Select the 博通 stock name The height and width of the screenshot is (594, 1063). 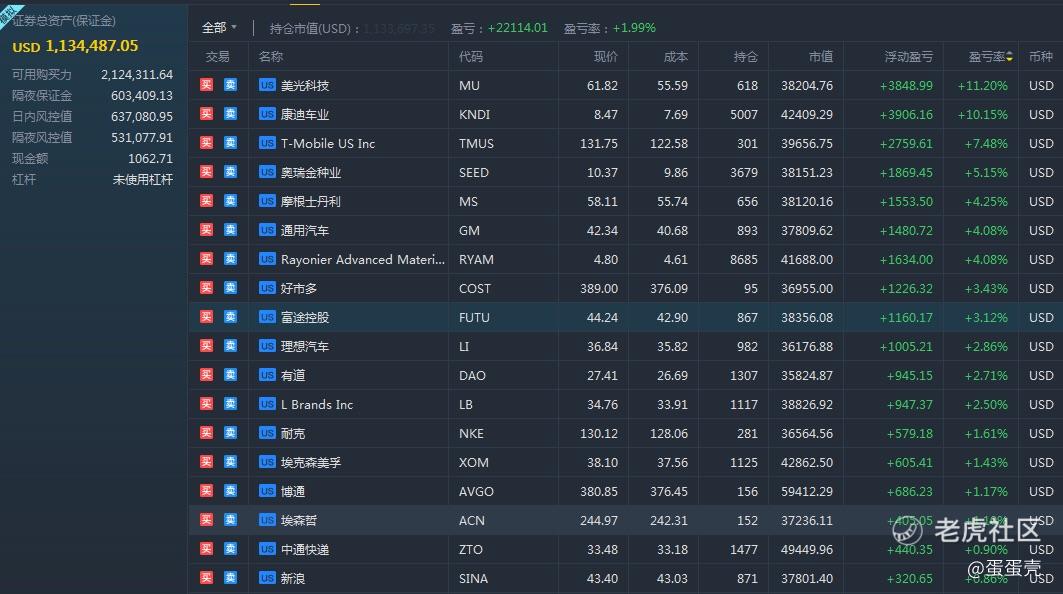(293, 491)
